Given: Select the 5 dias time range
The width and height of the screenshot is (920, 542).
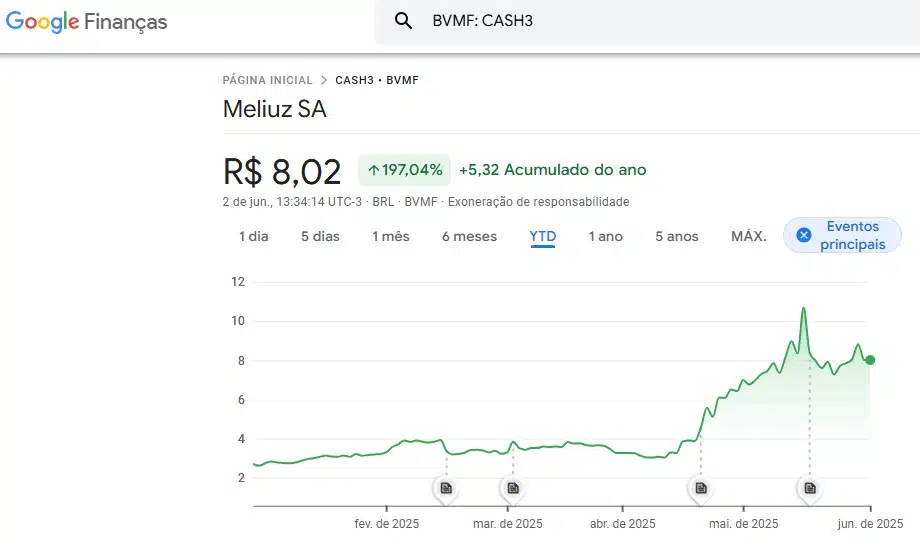Looking at the screenshot, I should [x=320, y=236].
